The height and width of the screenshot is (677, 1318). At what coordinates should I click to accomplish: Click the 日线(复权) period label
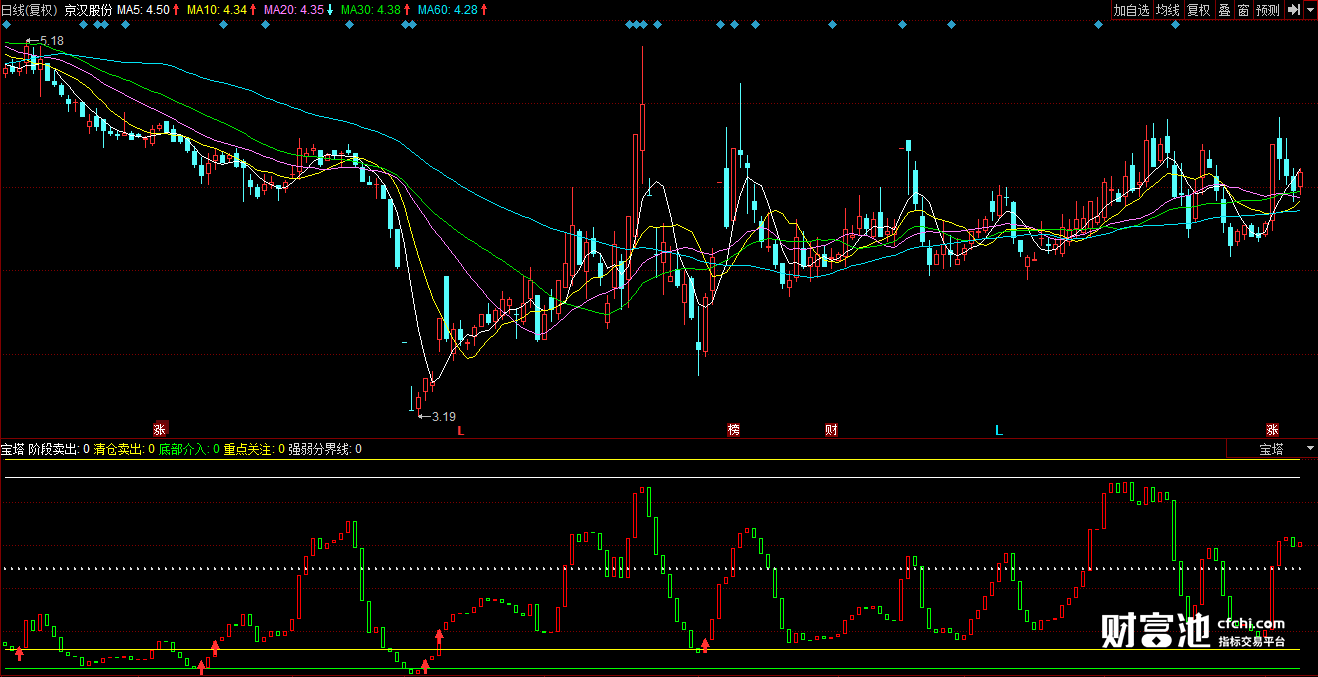[30, 10]
